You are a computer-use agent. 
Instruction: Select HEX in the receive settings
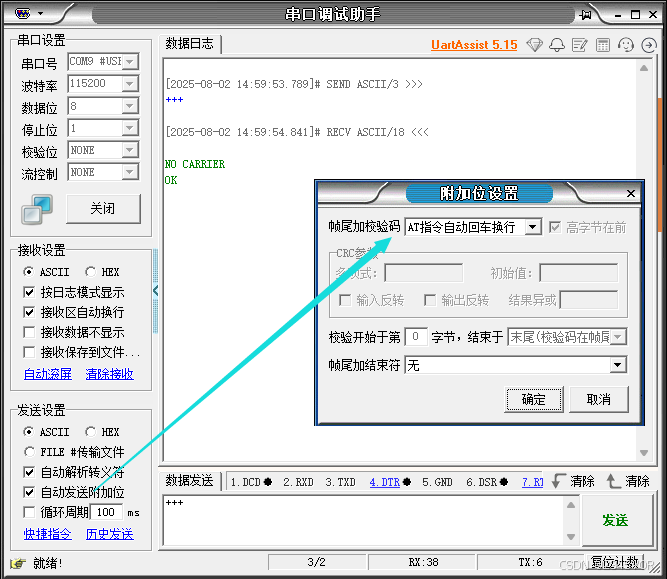(x=103, y=272)
